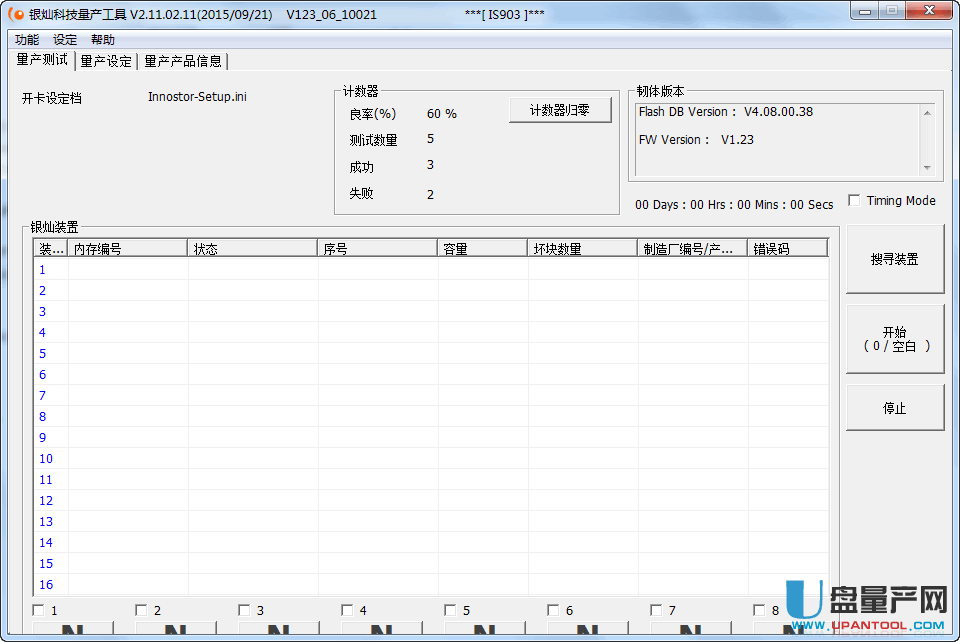Click the 搜寻装置 search devices button

point(894,259)
